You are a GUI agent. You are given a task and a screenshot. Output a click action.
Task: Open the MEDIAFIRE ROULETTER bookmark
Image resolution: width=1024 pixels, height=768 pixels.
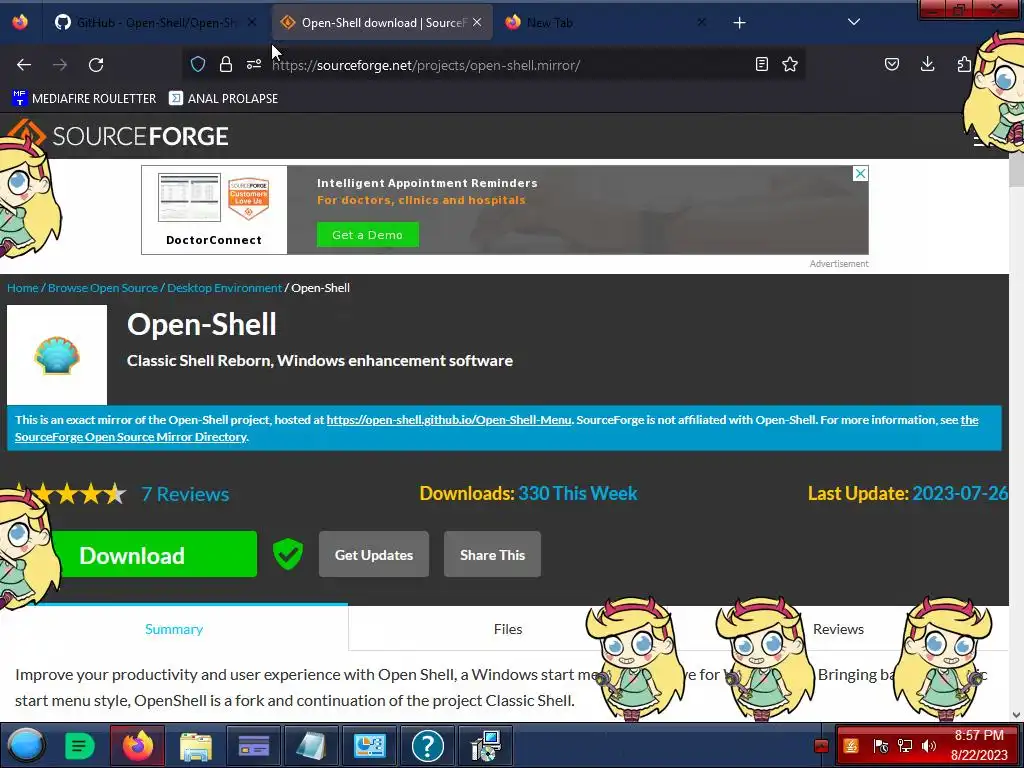pos(84,99)
